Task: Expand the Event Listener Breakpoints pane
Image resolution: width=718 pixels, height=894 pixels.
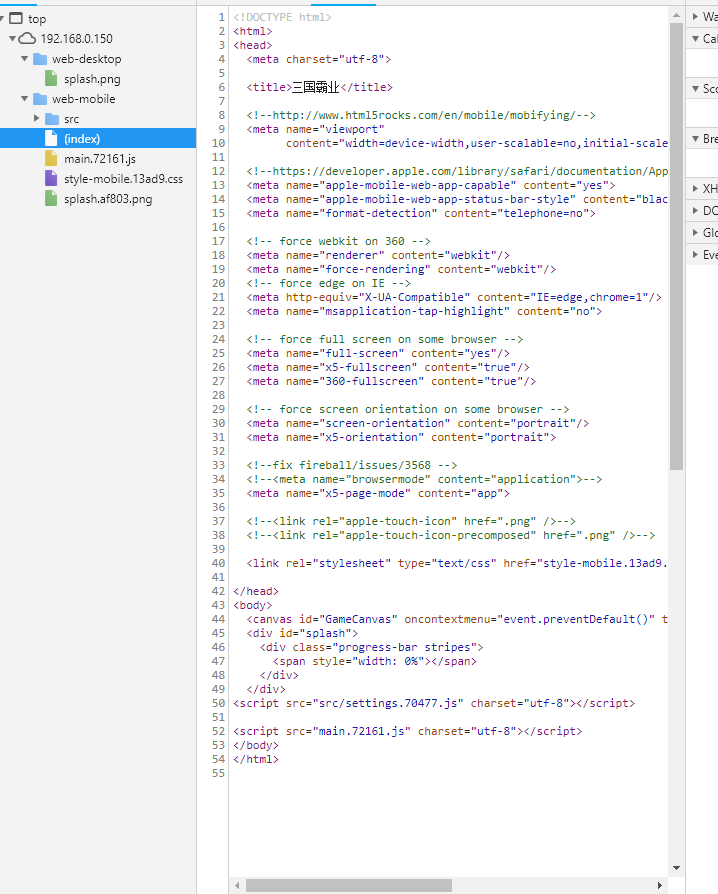Action: [695, 254]
